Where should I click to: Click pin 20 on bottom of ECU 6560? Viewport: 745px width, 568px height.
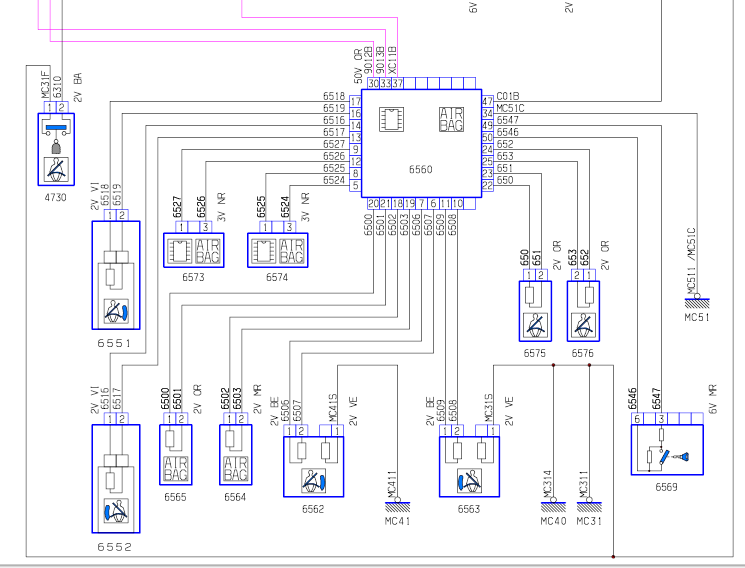click(373, 203)
